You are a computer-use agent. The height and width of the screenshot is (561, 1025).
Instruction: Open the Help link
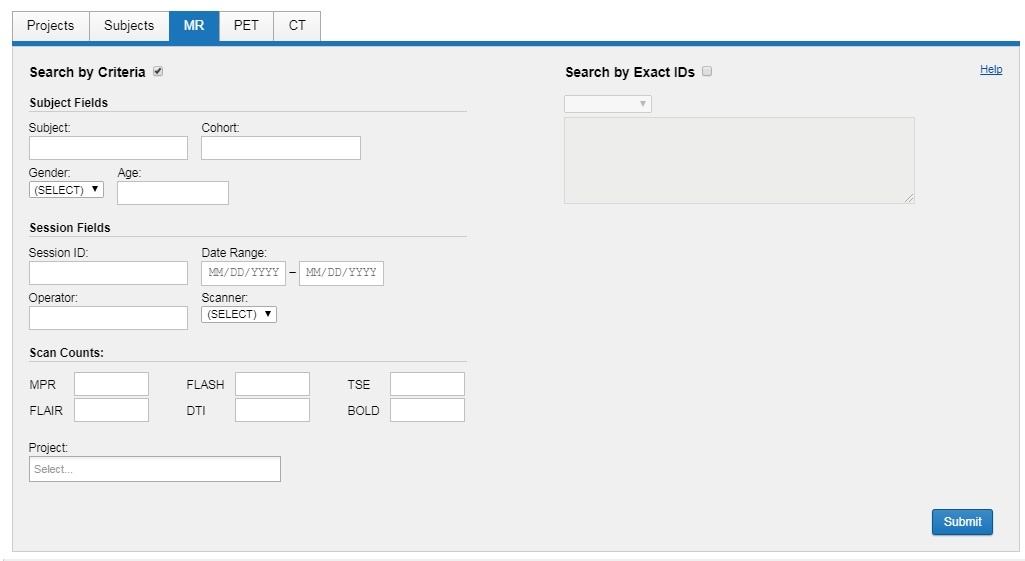990,70
